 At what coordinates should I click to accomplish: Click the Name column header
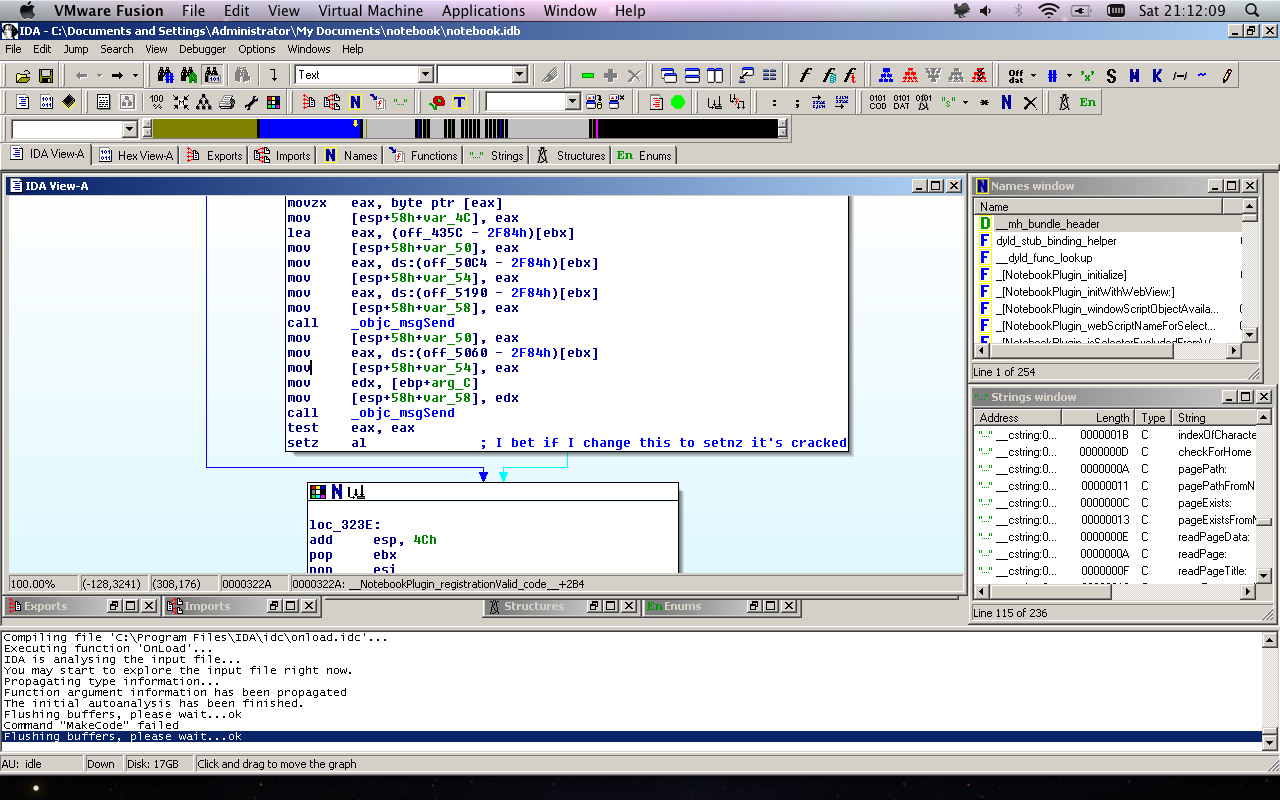click(x=1098, y=207)
